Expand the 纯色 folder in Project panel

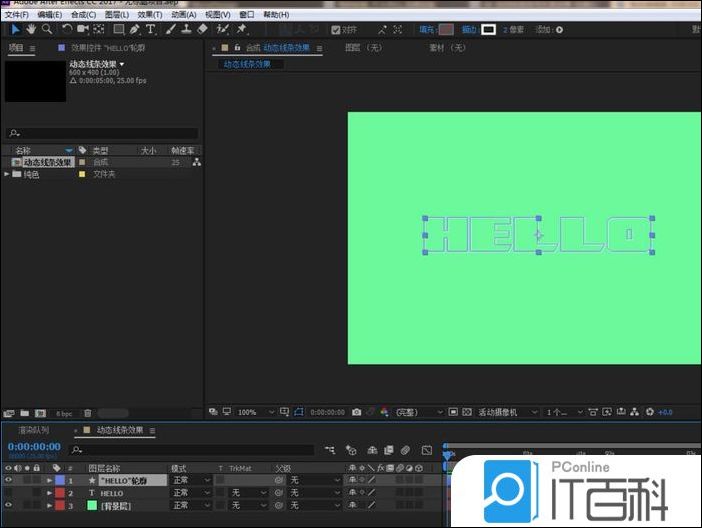pos(8,174)
